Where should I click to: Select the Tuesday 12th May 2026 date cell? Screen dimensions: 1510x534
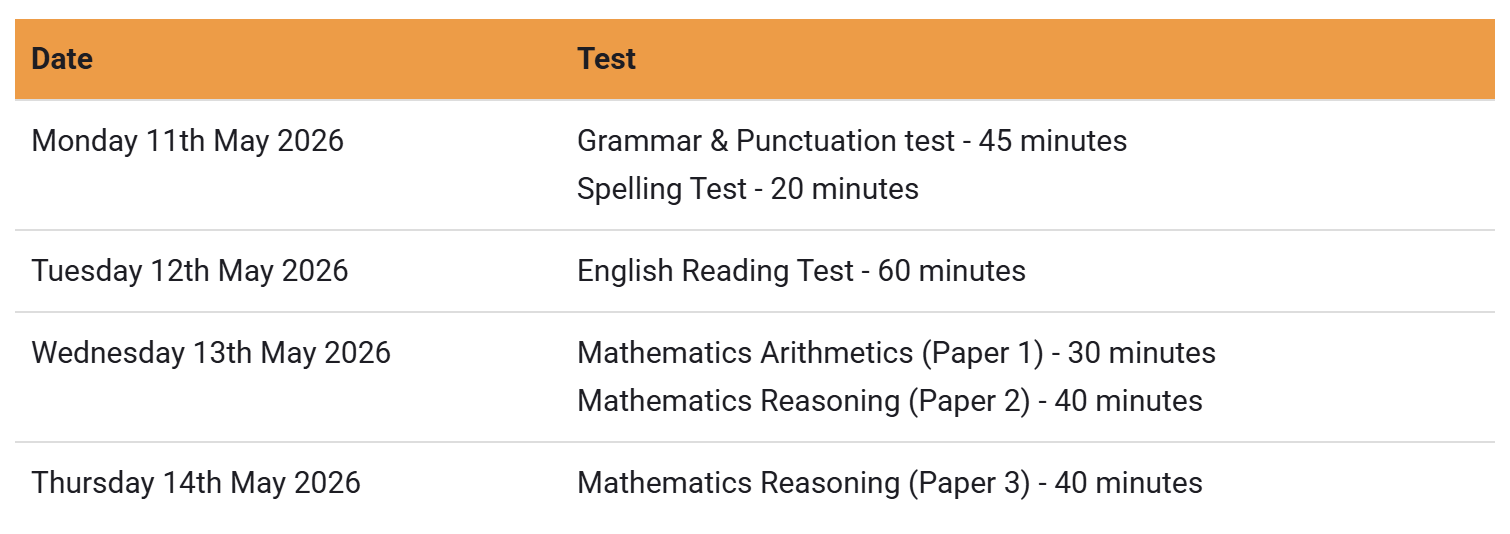point(288,271)
